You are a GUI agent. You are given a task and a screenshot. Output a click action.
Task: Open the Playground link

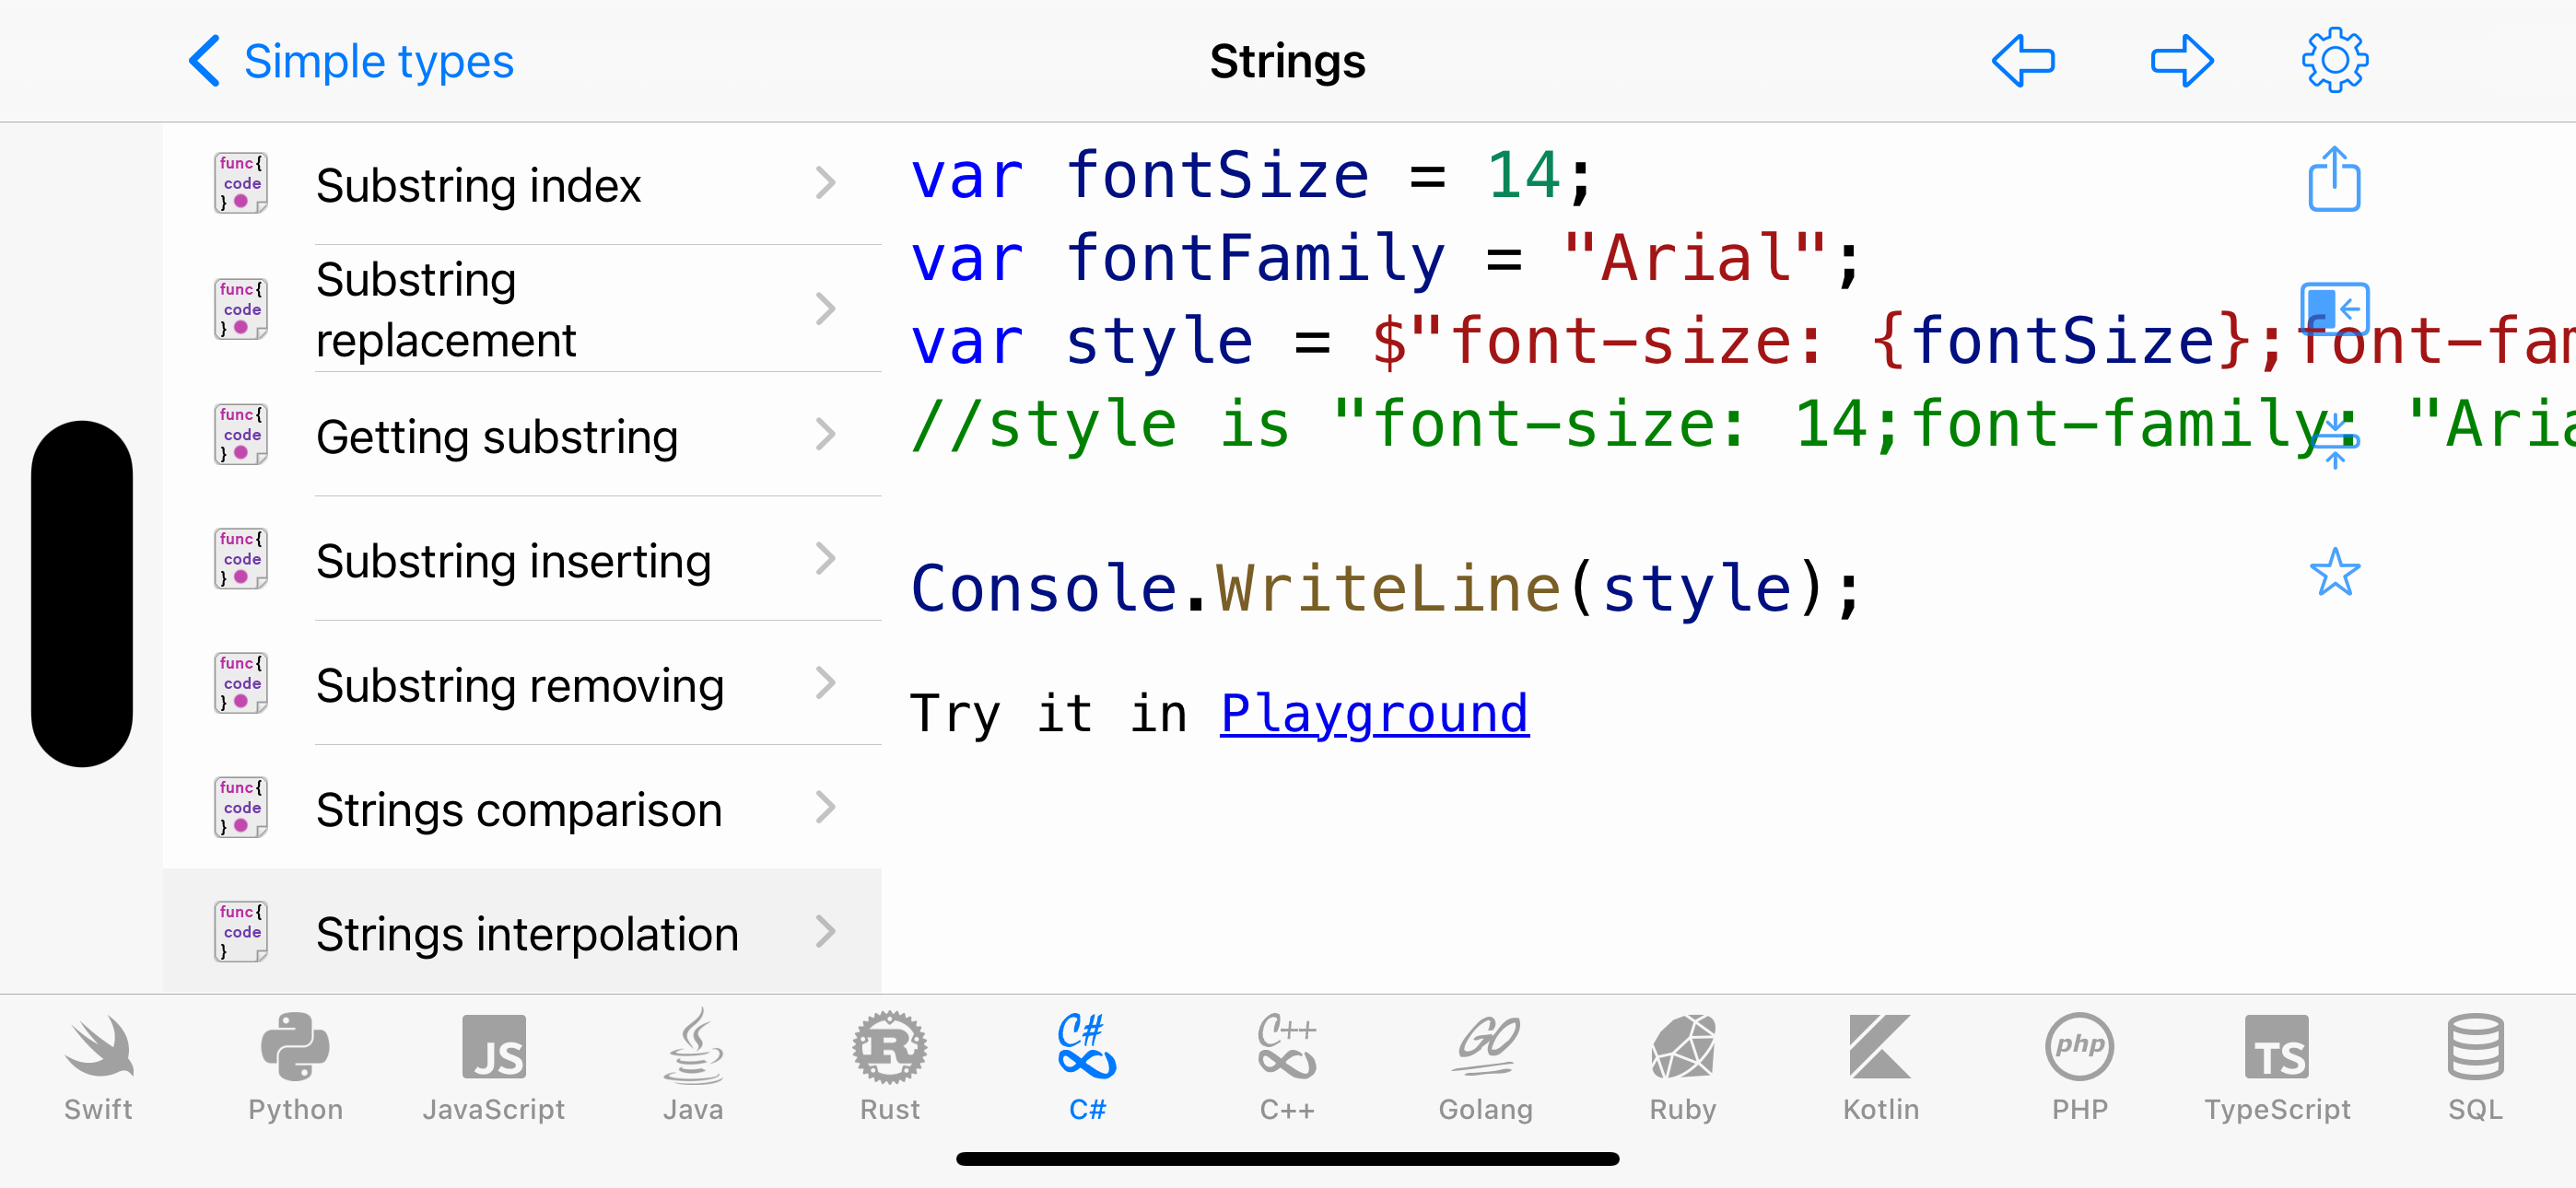tap(1374, 714)
